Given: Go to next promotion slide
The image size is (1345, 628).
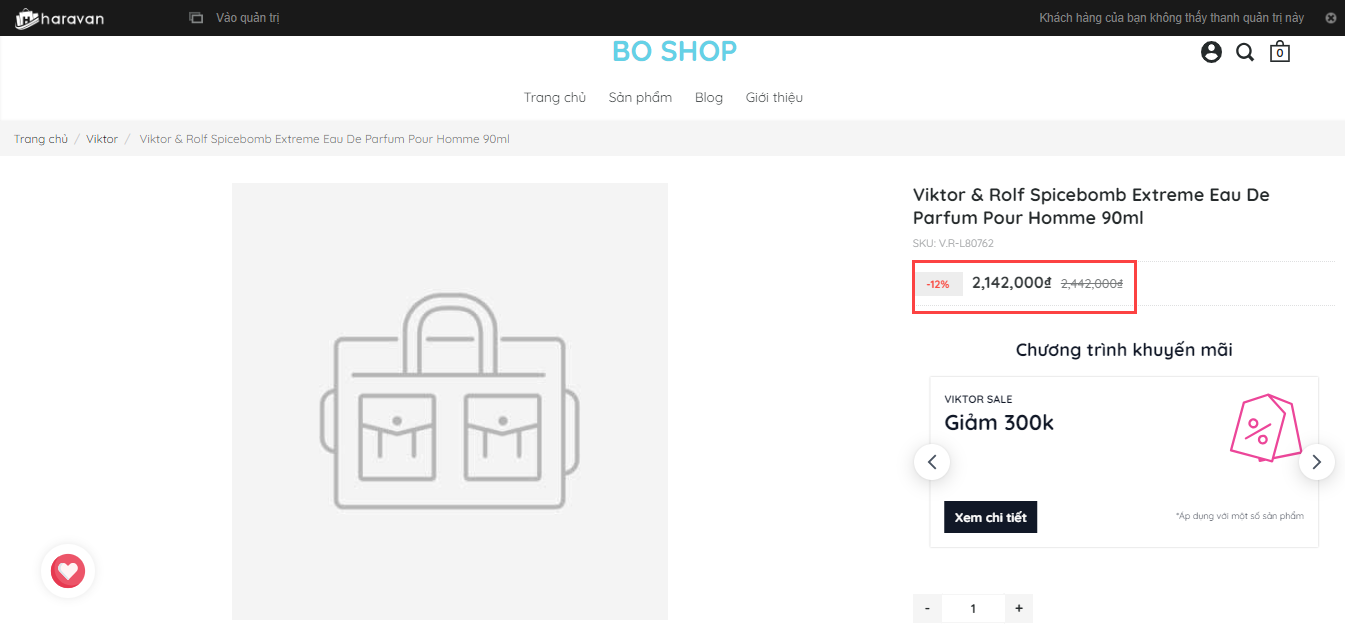Looking at the screenshot, I should (1316, 462).
